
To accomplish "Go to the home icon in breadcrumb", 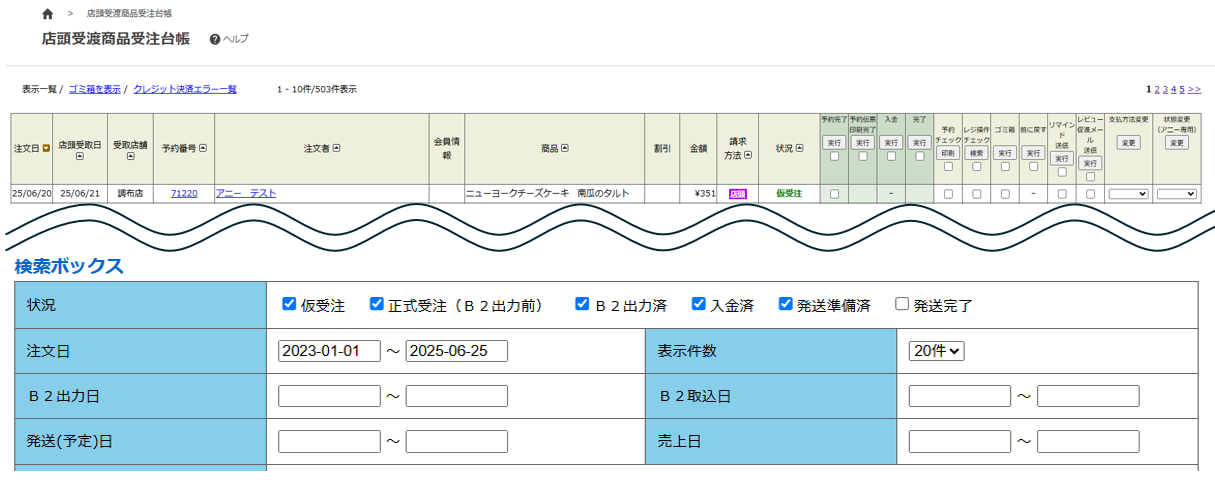I will (48, 14).
